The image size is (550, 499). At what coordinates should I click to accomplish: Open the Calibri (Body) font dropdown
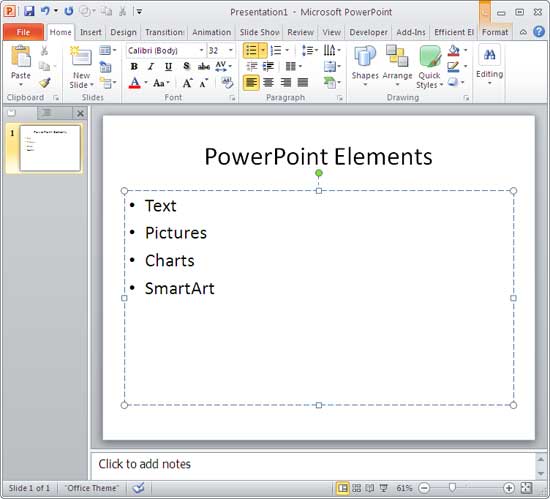coord(202,50)
